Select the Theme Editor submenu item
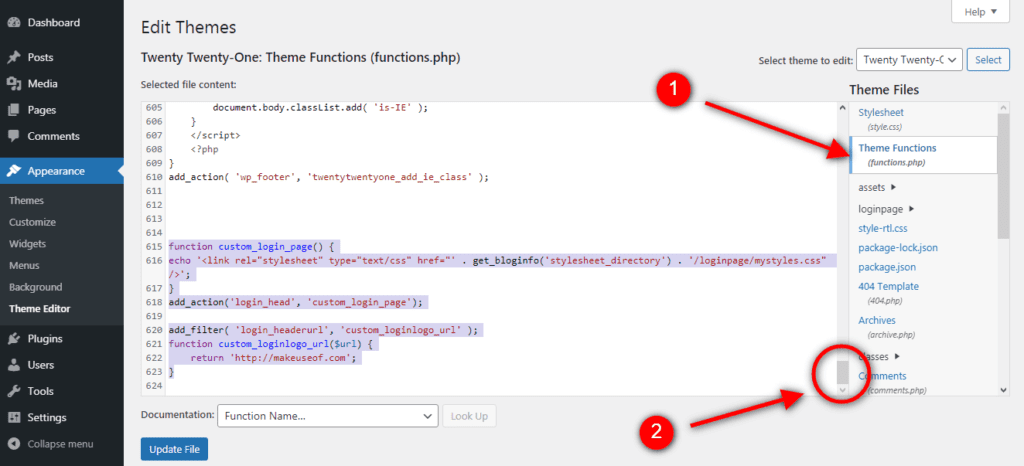 [x=40, y=309]
